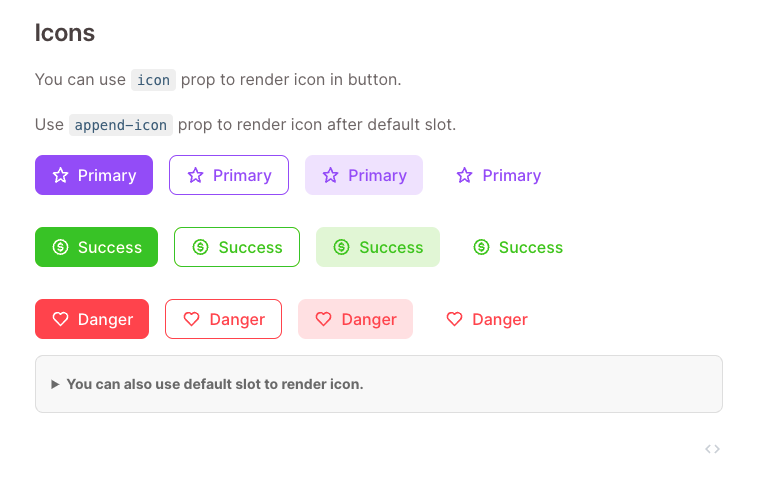
Task: Expand the default slot details triangle
Action: pos(55,384)
